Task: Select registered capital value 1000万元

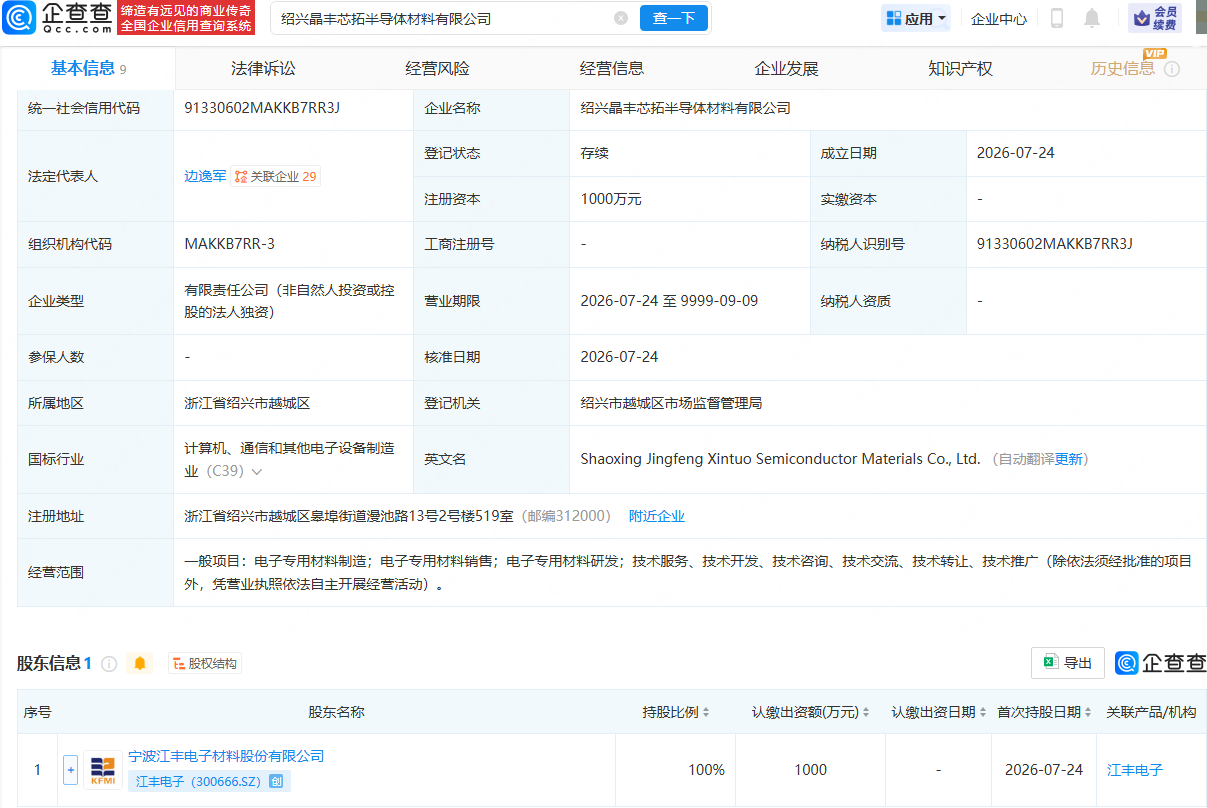Action: [611, 199]
